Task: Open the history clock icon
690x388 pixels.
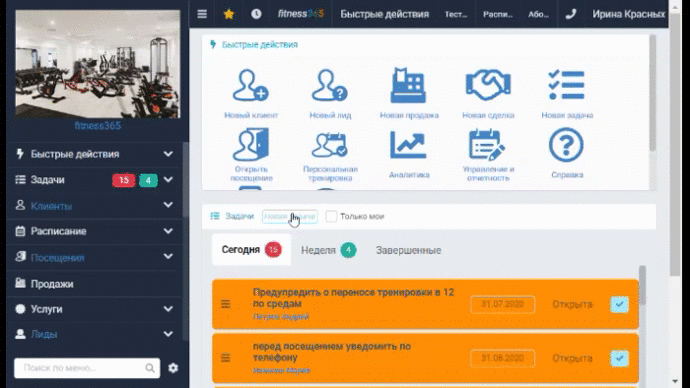Action: (256, 14)
